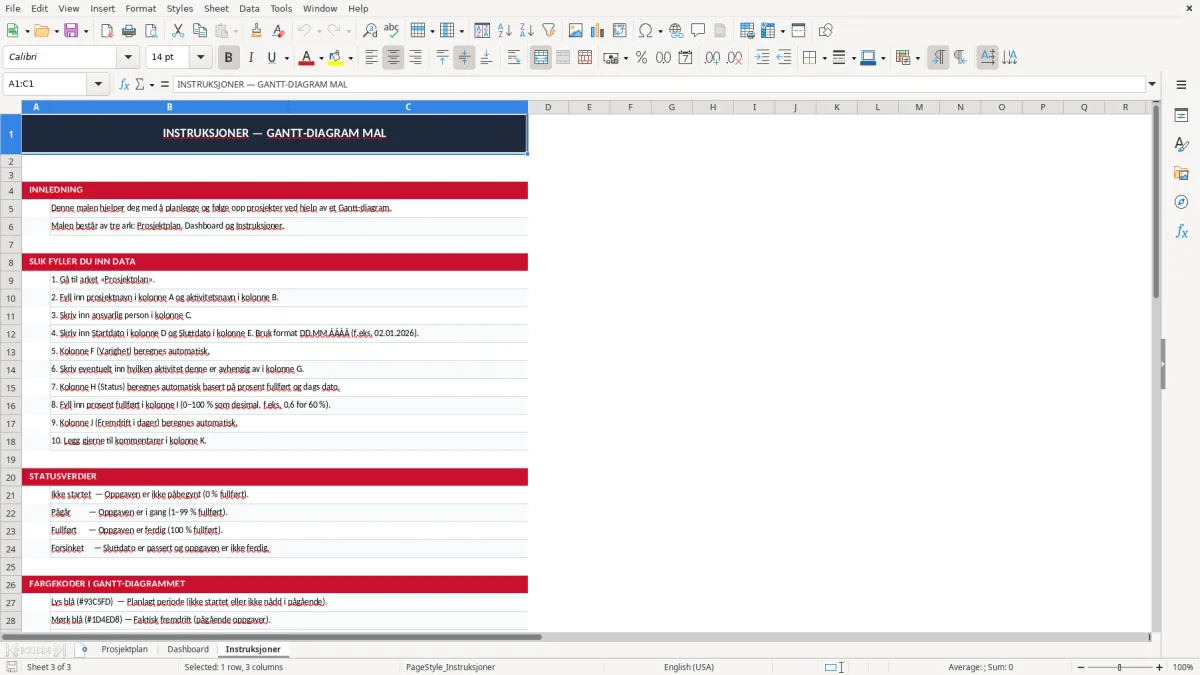This screenshot has width=1200, height=675.
Task: Cut the selected cells
Action: point(178,31)
